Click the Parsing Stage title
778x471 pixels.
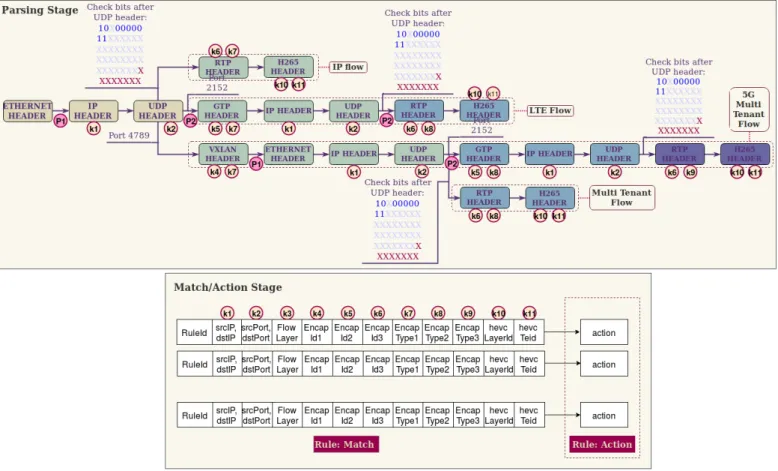[x=40, y=10]
